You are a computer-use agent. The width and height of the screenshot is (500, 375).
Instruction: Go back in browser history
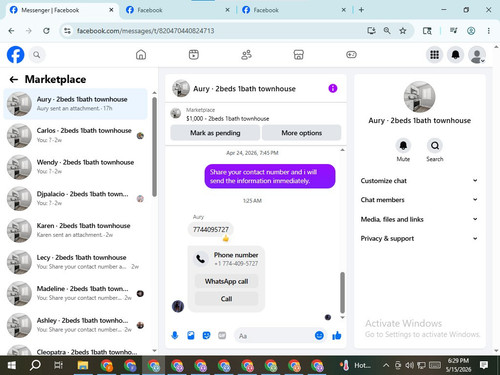pyautogui.click(x=11, y=31)
